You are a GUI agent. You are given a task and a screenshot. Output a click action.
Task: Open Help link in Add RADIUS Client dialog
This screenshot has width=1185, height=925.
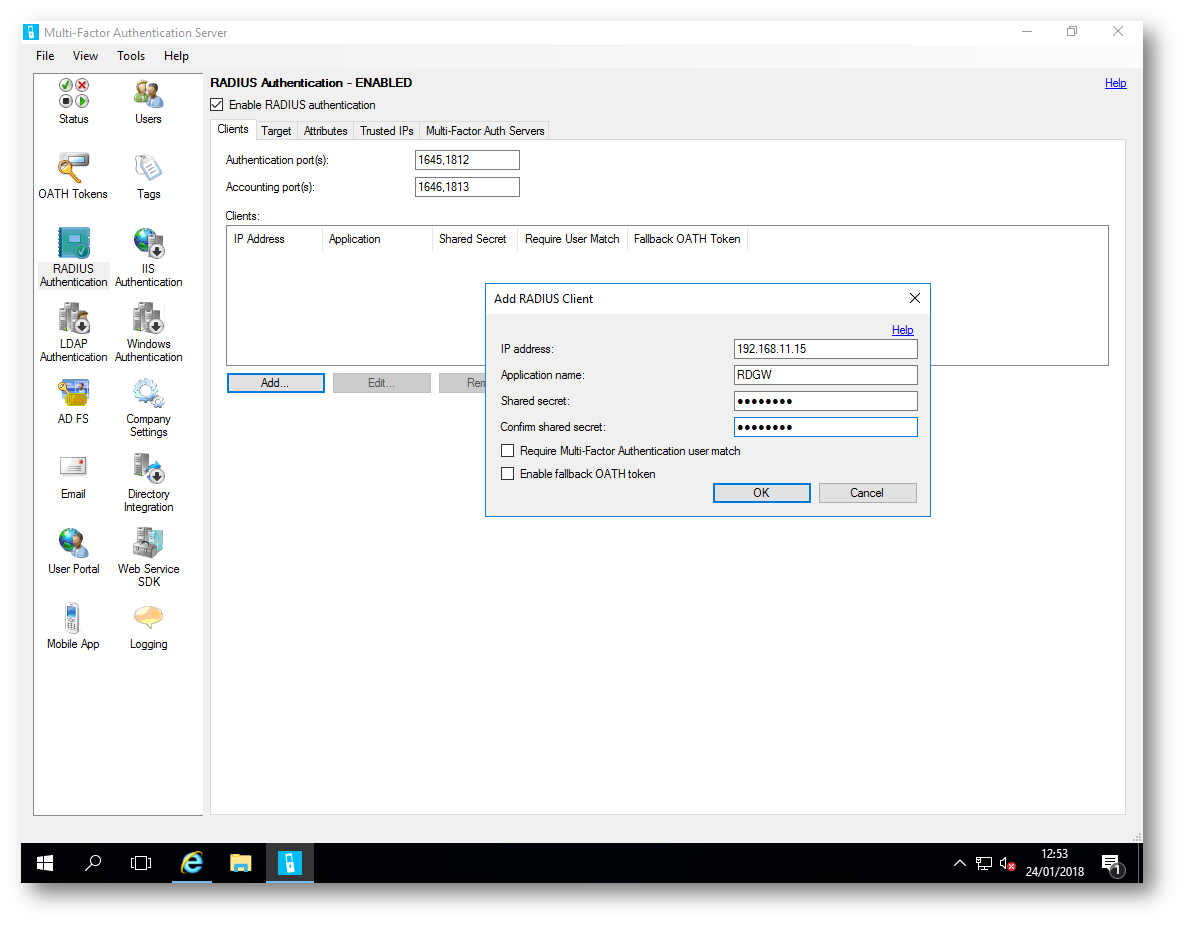(902, 330)
